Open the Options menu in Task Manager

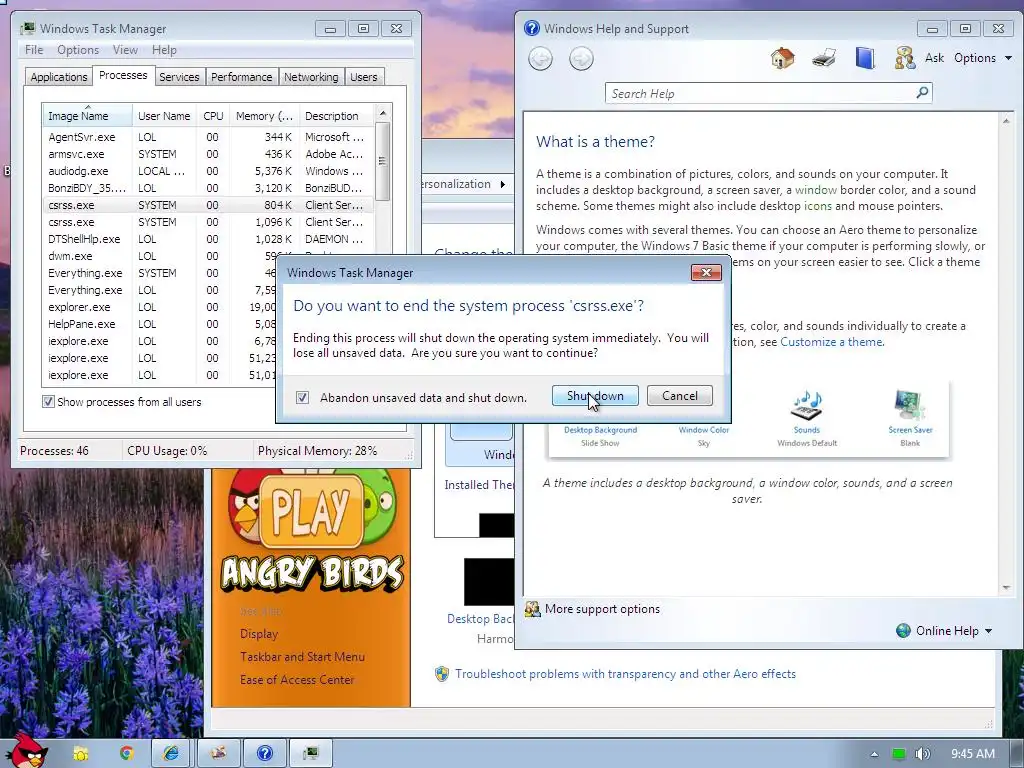[78, 50]
